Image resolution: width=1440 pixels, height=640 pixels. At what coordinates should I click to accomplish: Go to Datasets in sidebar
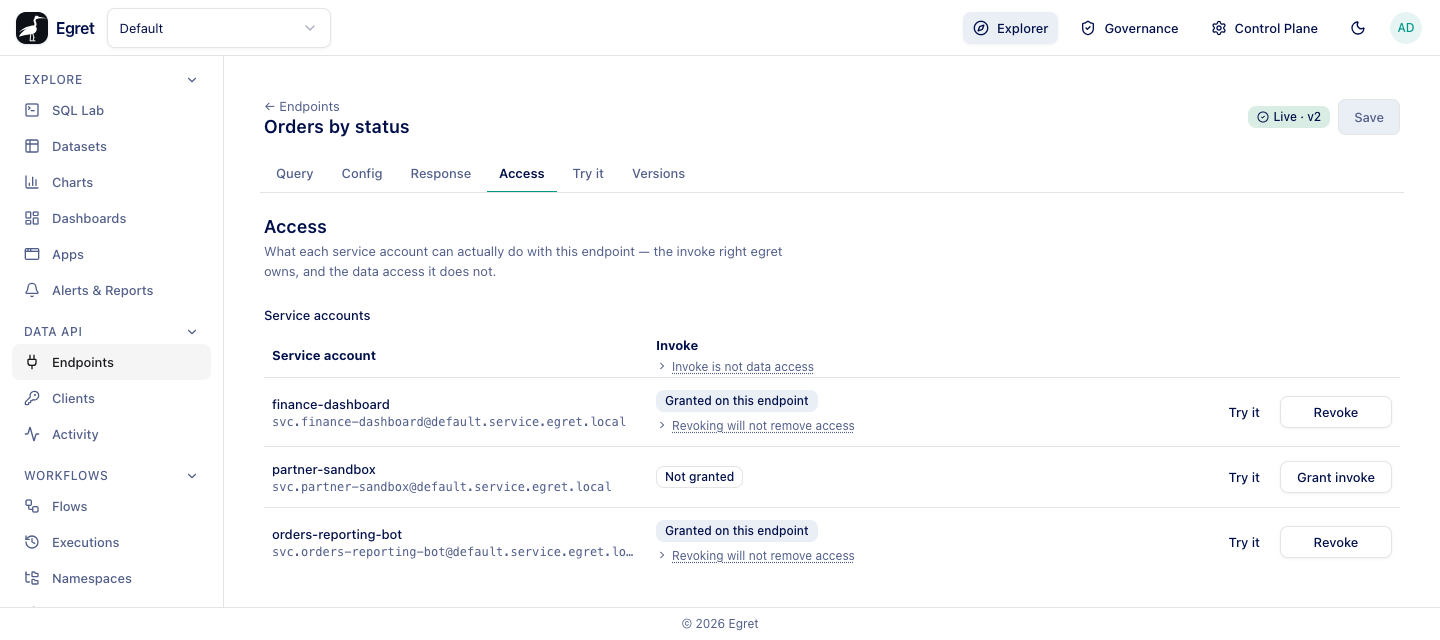point(111,146)
